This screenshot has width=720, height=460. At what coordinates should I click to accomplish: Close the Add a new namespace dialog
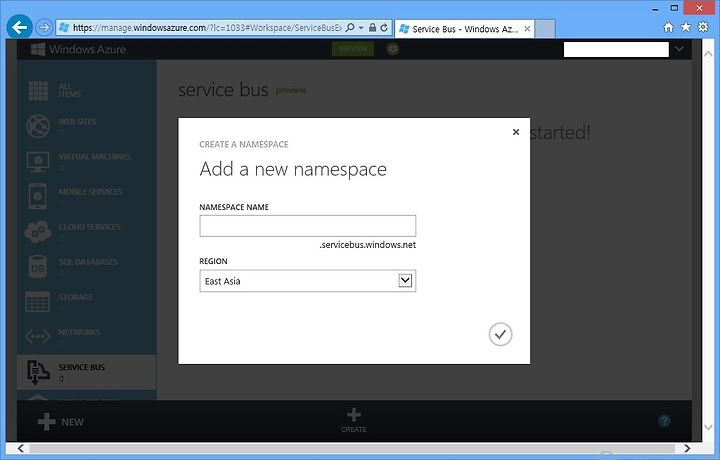516,132
